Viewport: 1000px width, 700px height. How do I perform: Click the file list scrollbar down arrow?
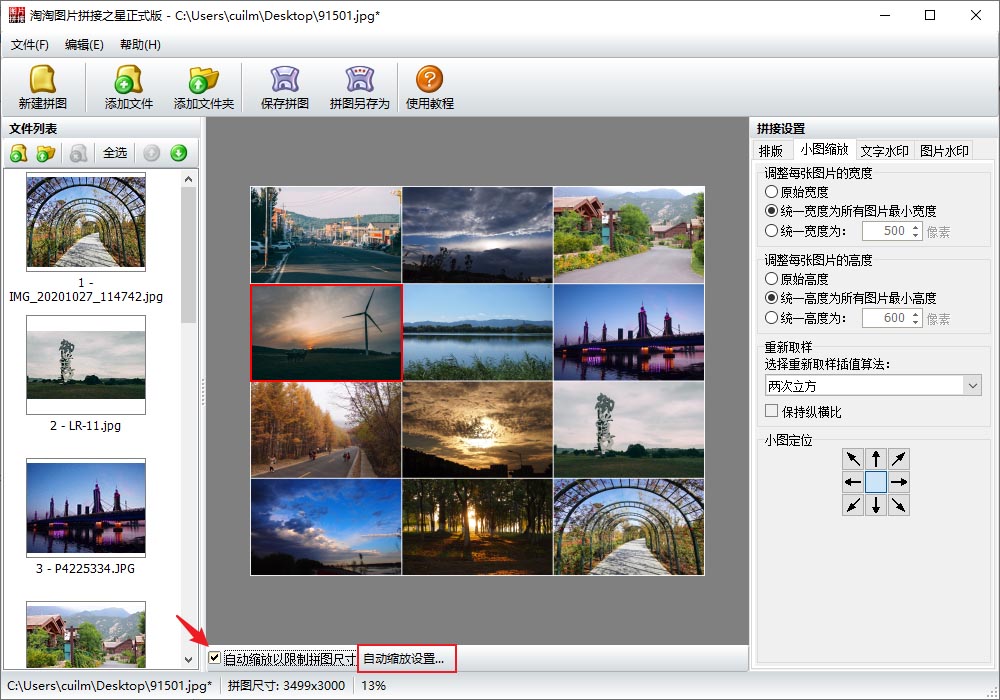pos(188,660)
